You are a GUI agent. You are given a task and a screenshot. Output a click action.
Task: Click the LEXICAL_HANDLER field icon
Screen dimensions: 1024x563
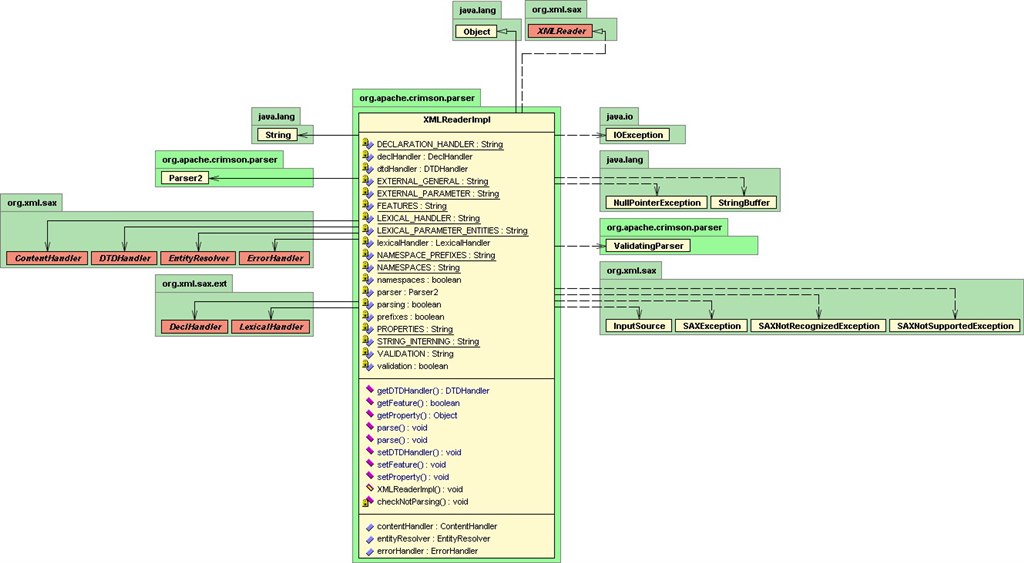(368, 218)
